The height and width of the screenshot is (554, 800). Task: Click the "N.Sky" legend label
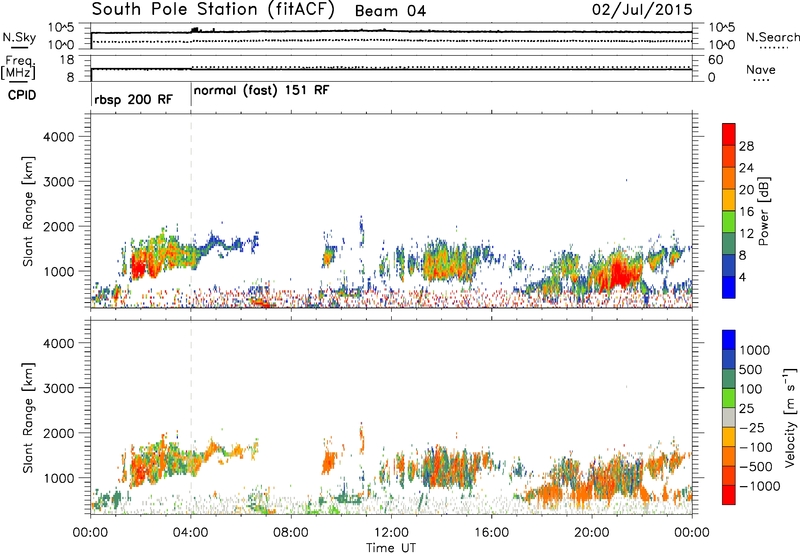19,37
